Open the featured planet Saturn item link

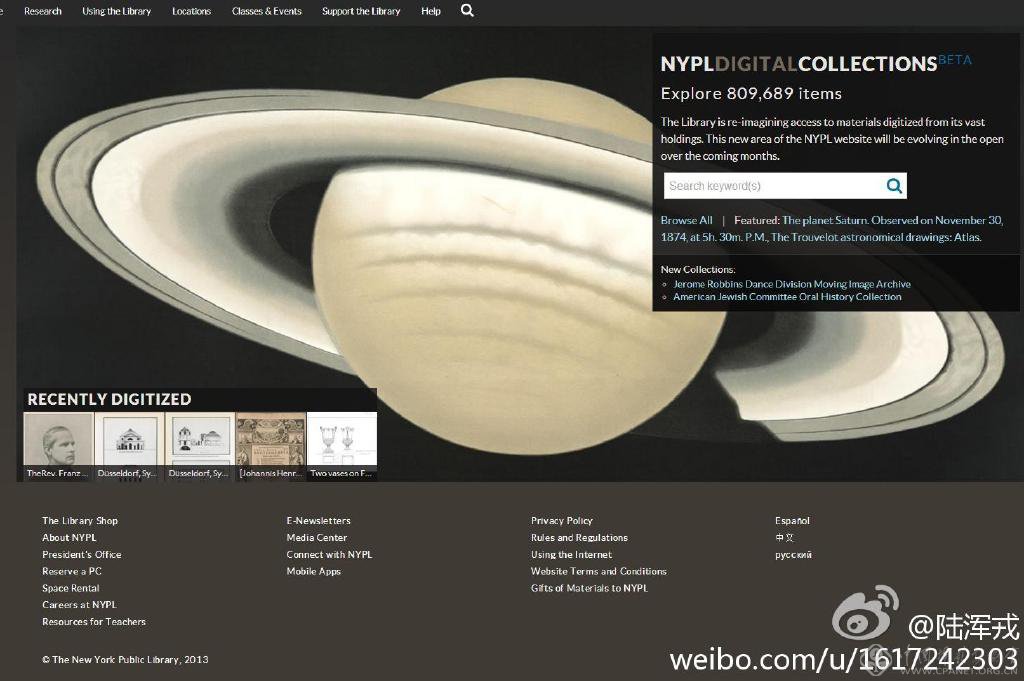(831, 229)
